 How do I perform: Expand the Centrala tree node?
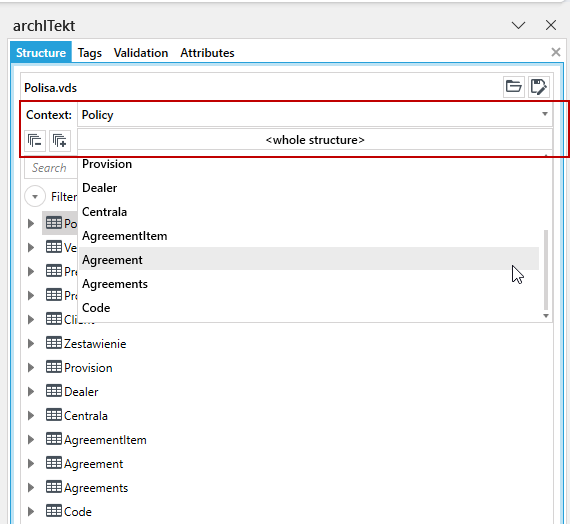click(x=31, y=416)
